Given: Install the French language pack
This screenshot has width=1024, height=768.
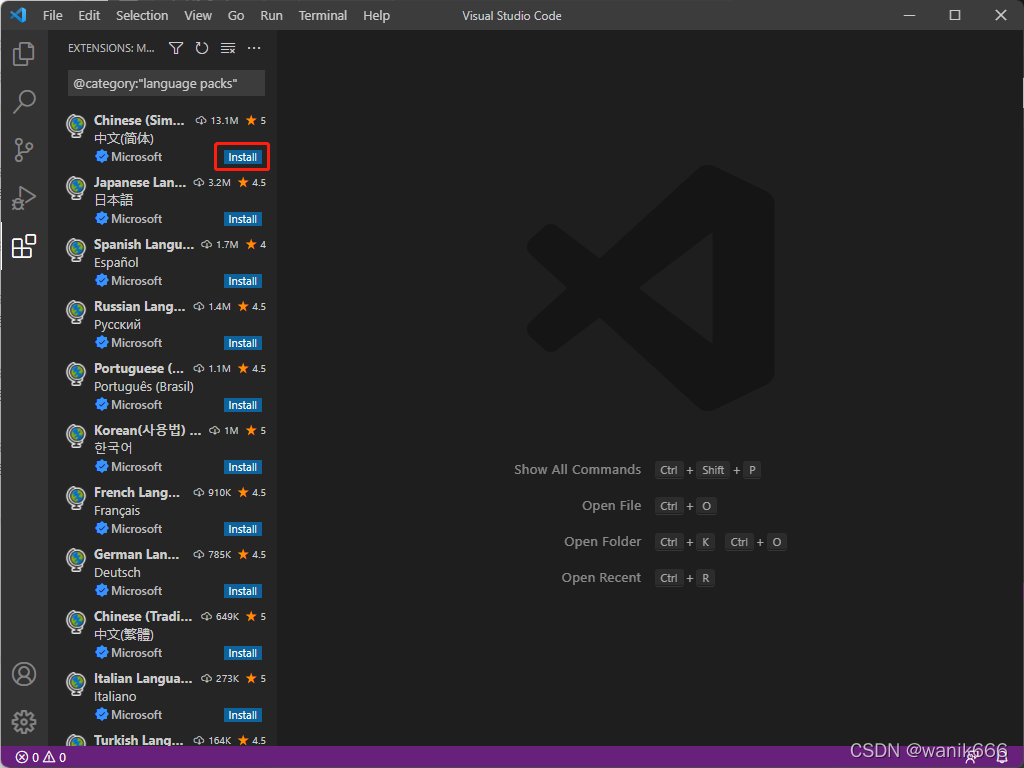Looking at the screenshot, I should pos(242,530).
